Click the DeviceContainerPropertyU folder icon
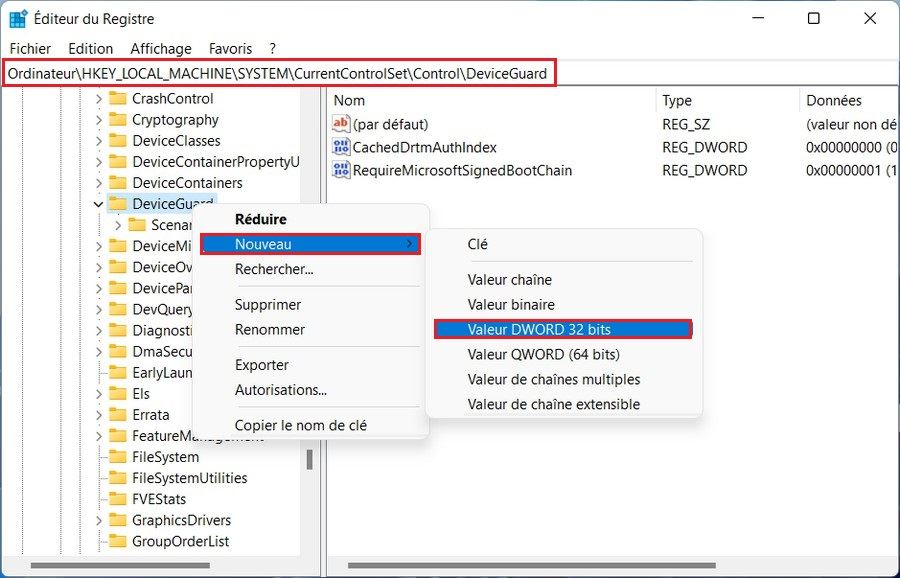This screenshot has width=900, height=578. 118,162
